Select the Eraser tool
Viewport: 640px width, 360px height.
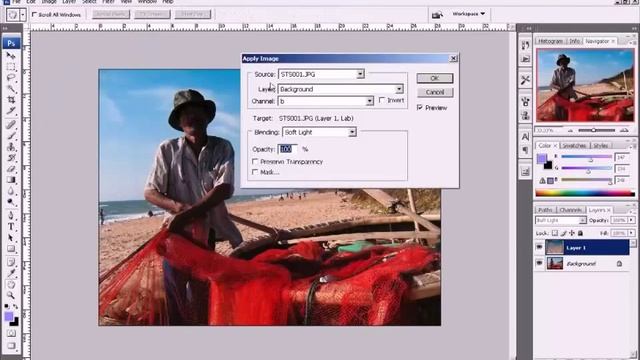coord(11,169)
